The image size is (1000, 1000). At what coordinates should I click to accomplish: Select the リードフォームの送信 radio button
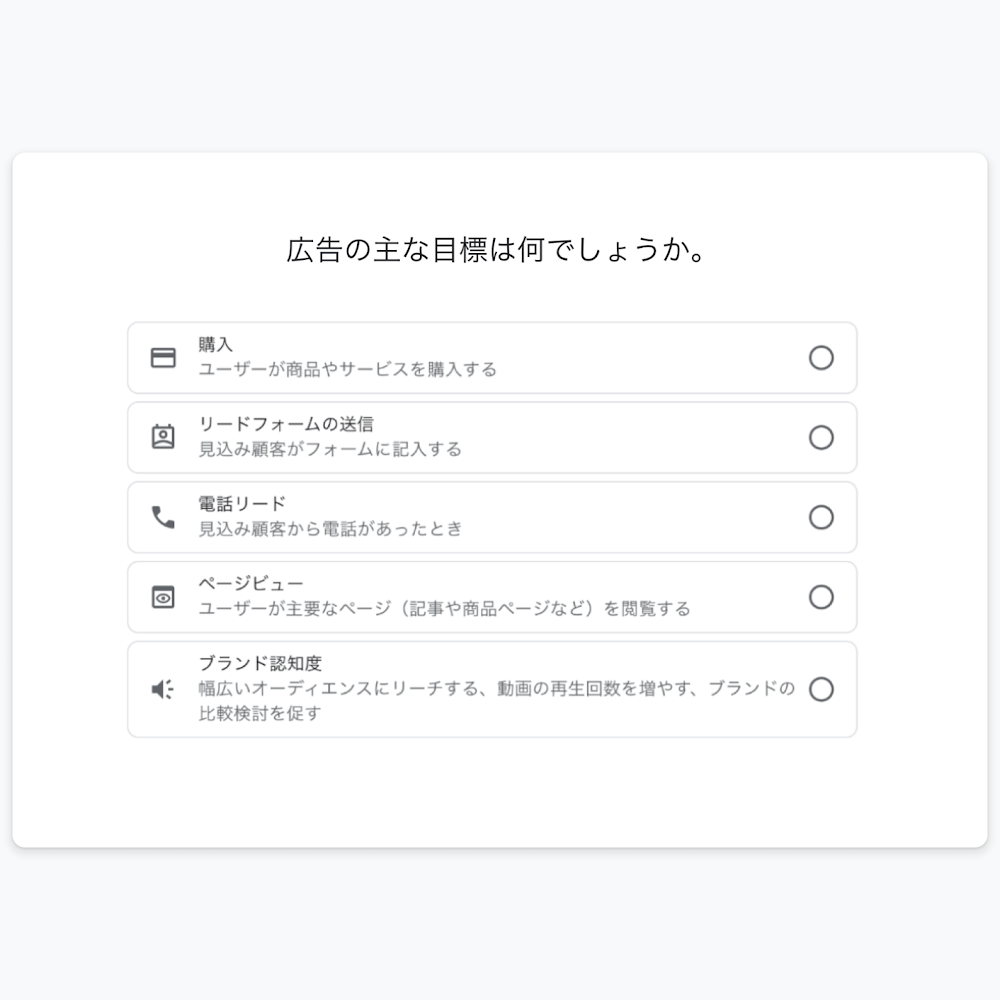coord(821,437)
